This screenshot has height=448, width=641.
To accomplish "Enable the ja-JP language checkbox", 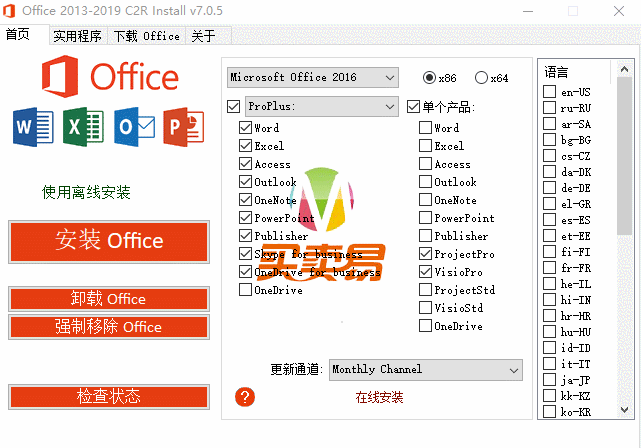I will 549,380.
